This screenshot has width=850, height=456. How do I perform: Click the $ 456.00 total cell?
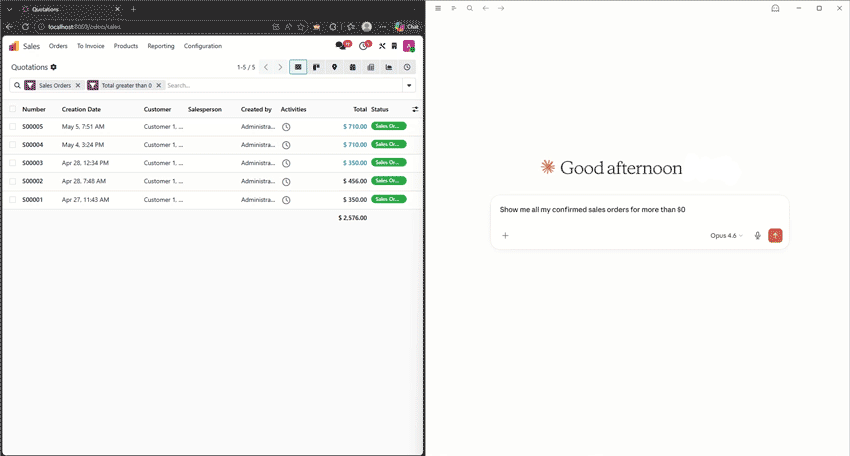click(x=355, y=182)
